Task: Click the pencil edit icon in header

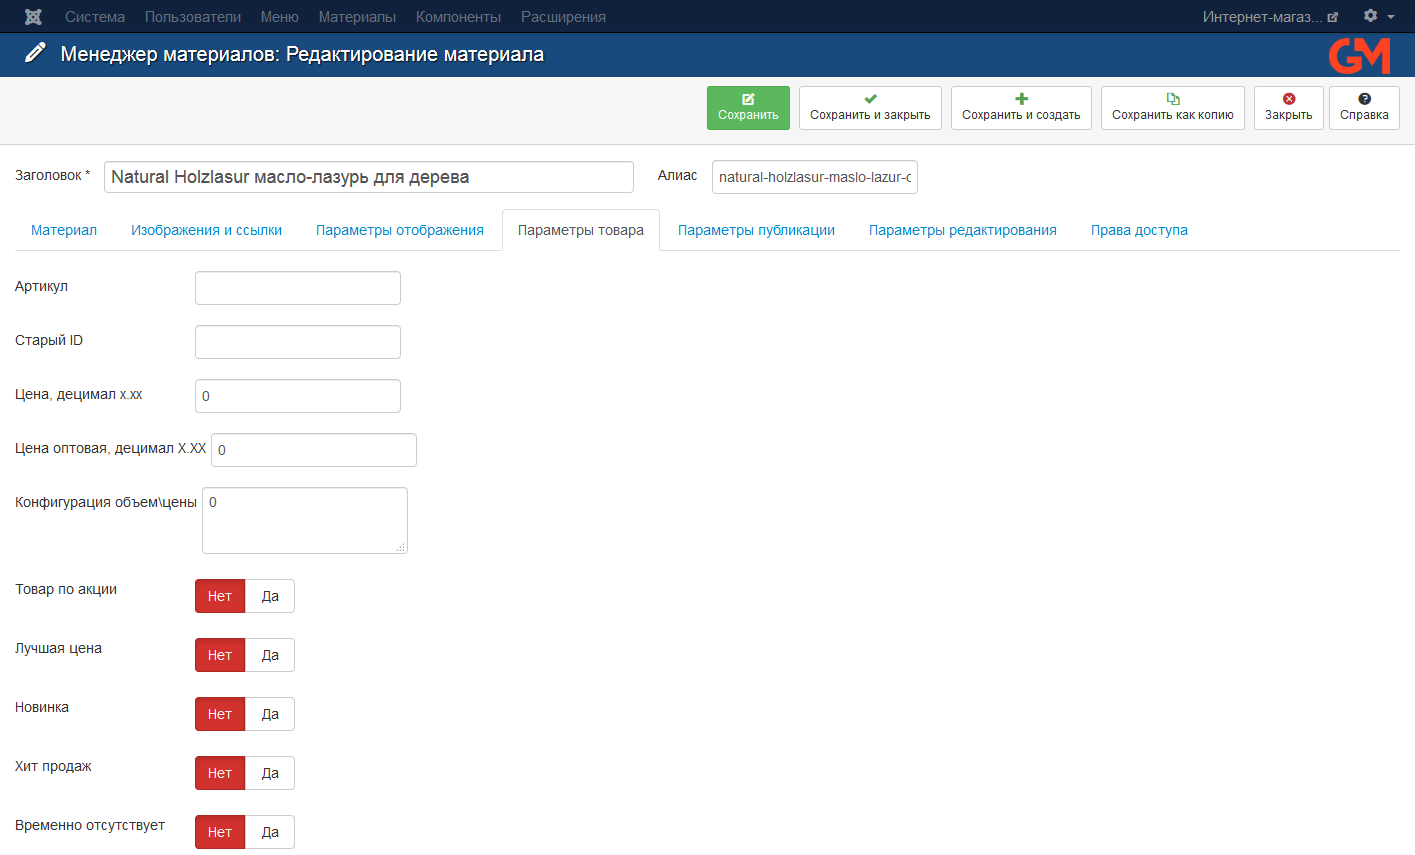Action: click(x=36, y=53)
